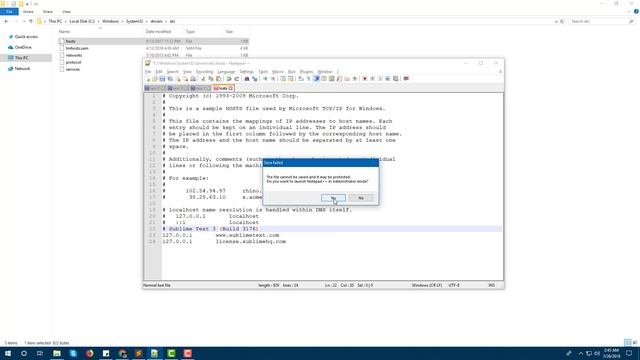This screenshot has width=640, height=360.
Task: Open Firefox from the taskbar
Action: pyautogui.click(x=89, y=353)
